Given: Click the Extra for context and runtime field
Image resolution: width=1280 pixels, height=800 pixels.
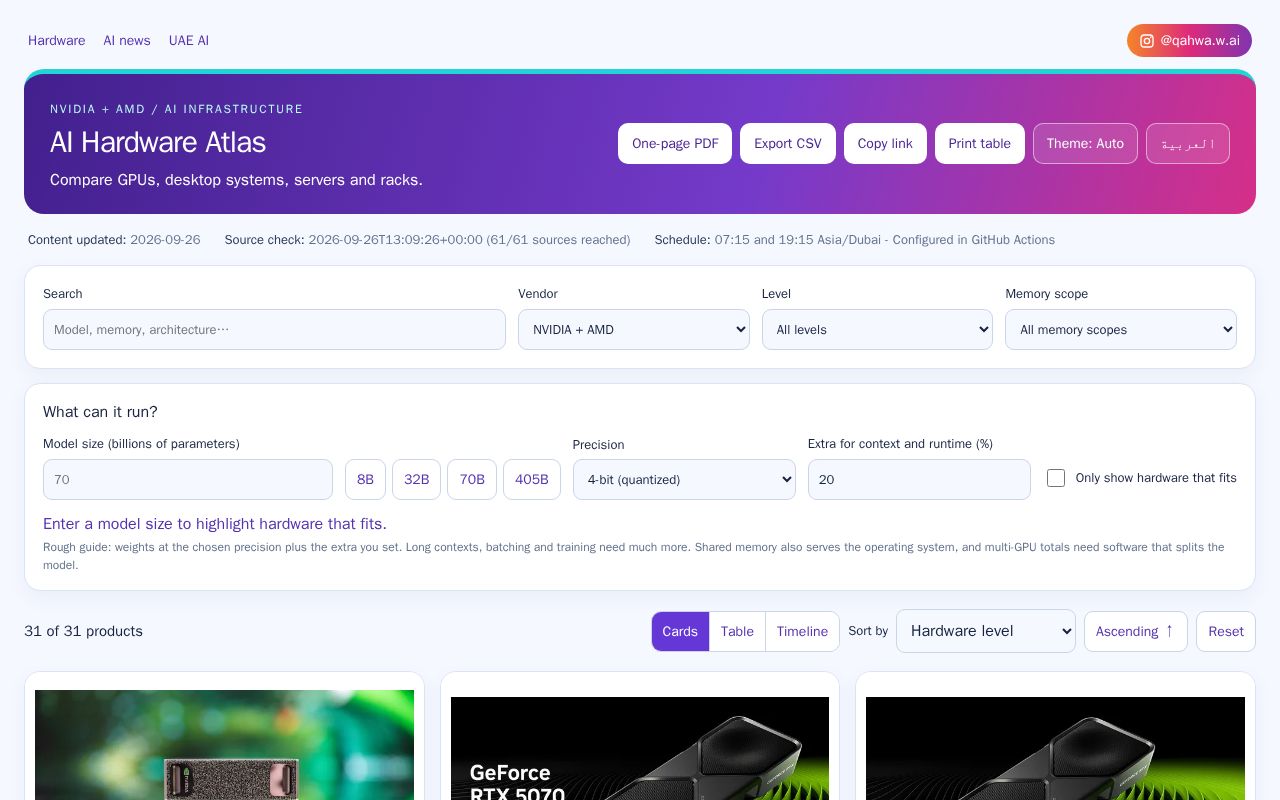Looking at the screenshot, I should click(919, 479).
